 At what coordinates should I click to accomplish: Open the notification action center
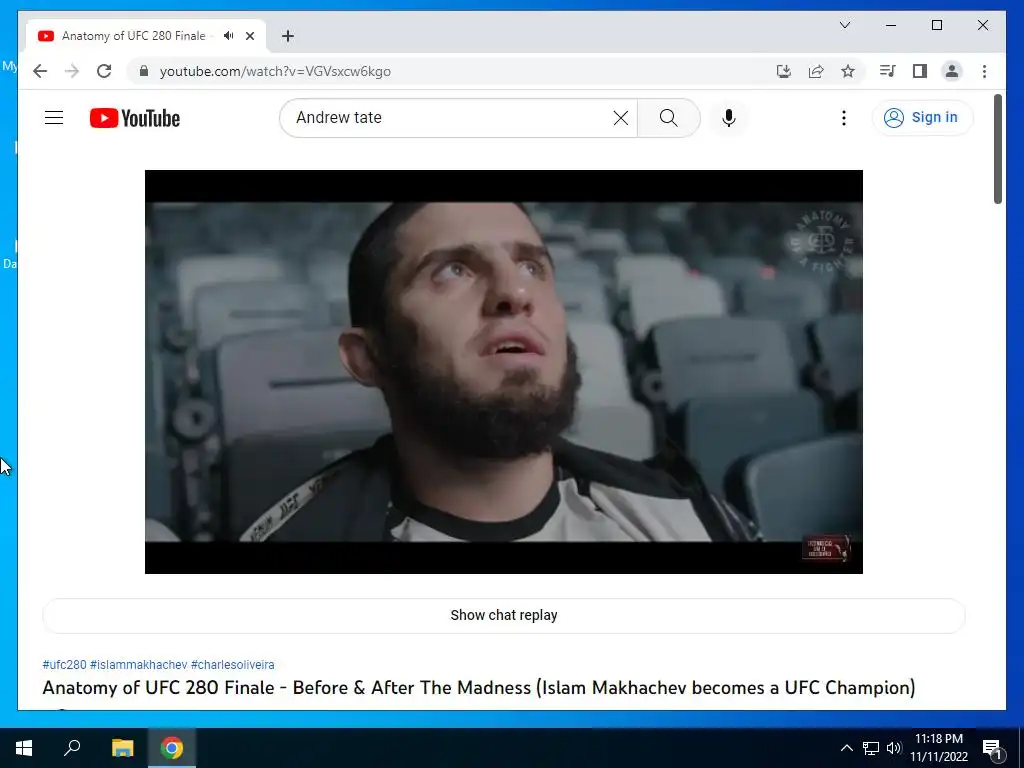click(x=993, y=748)
